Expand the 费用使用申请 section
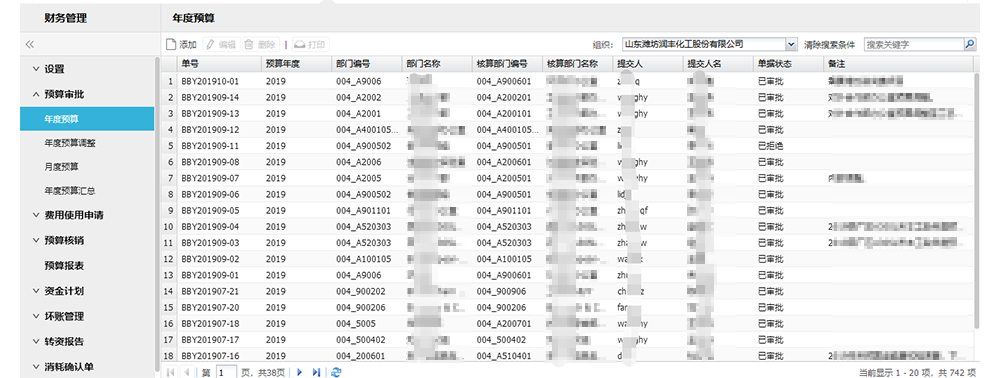Image resolution: width=1000 pixels, height=378 pixels. [x=67, y=215]
